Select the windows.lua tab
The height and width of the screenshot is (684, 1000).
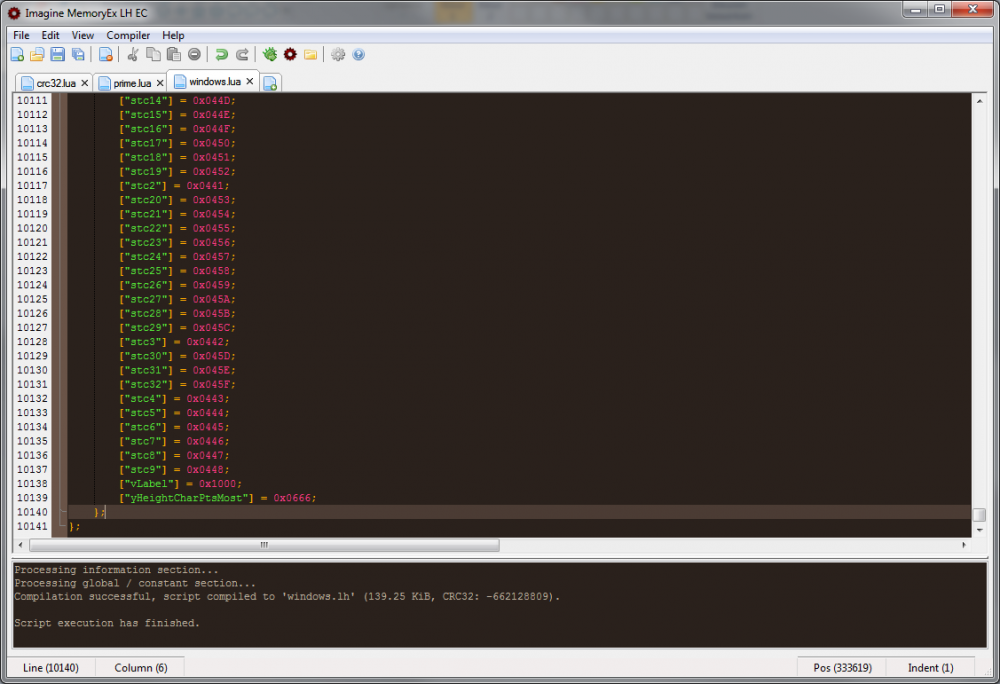point(213,81)
